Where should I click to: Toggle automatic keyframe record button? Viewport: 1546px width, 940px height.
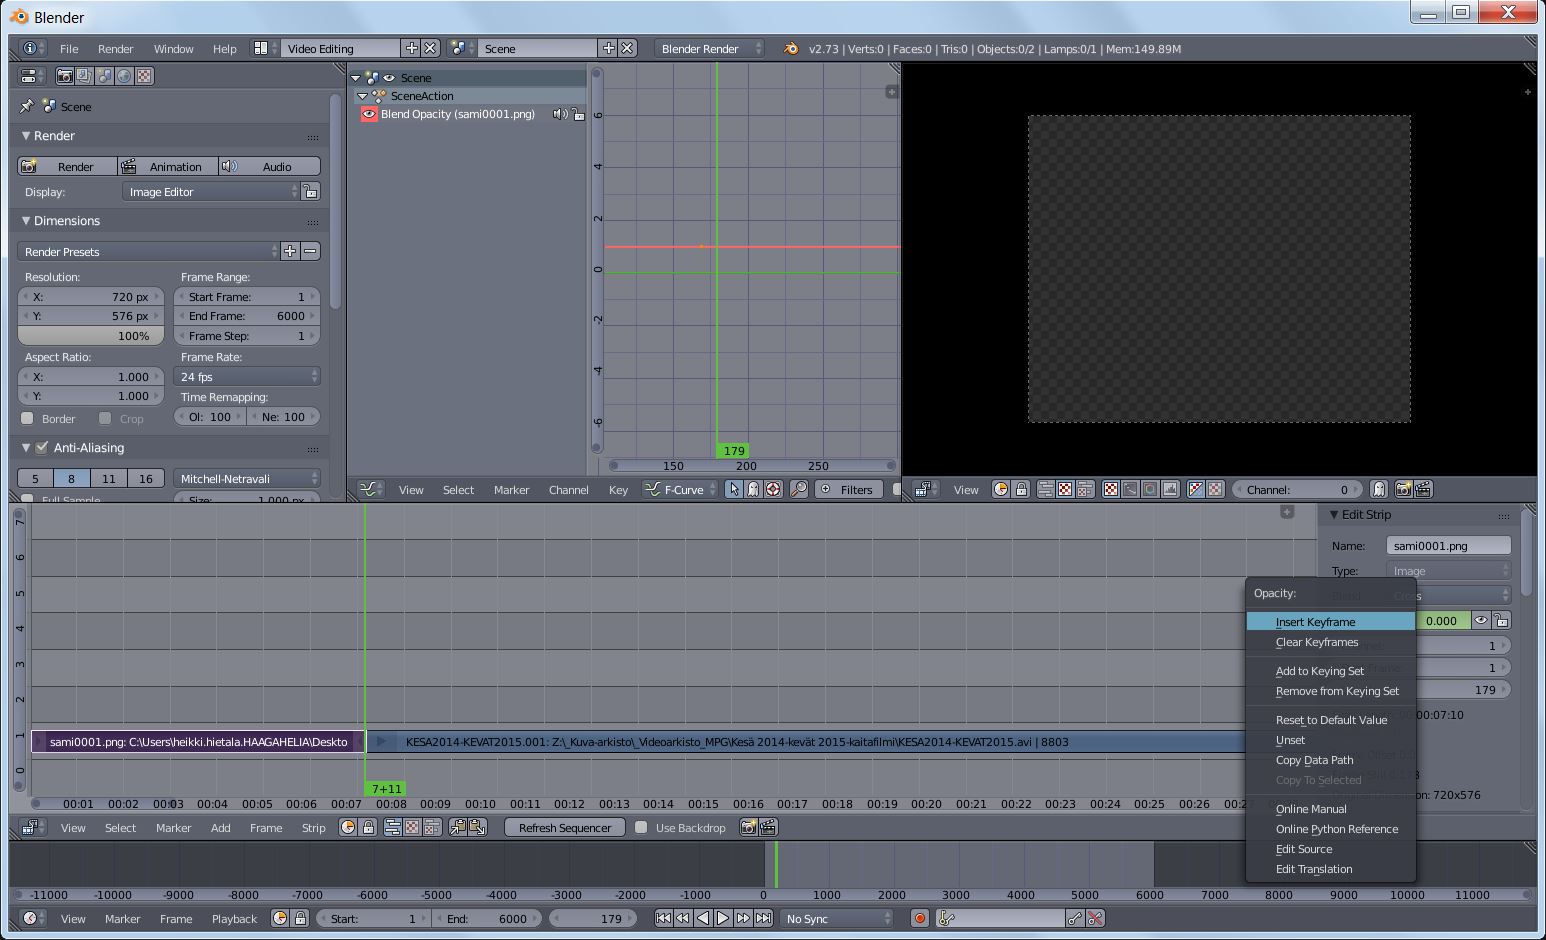click(920, 918)
